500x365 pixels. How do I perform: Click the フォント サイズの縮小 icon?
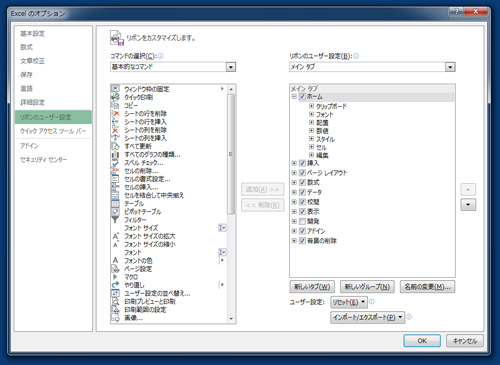tap(115, 244)
